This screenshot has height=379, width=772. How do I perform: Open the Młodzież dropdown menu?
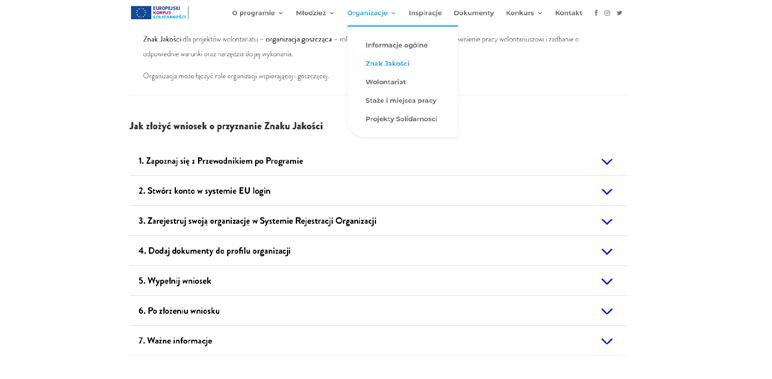[x=315, y=13]
